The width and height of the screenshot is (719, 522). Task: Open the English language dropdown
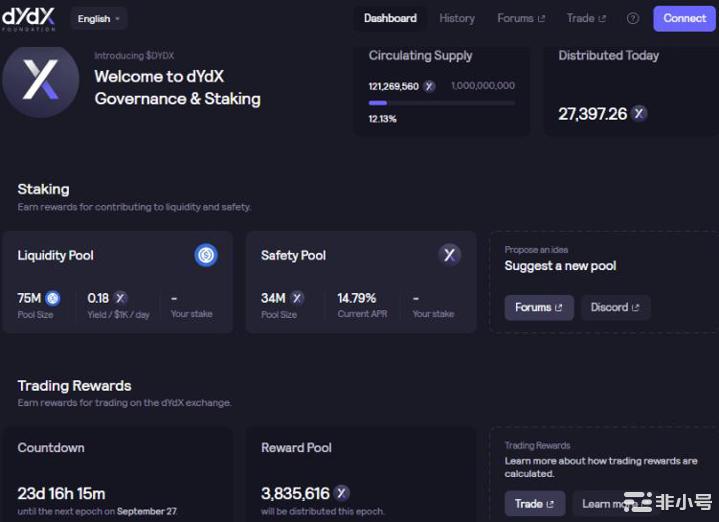pyautogui.click(x=99, y=18)
